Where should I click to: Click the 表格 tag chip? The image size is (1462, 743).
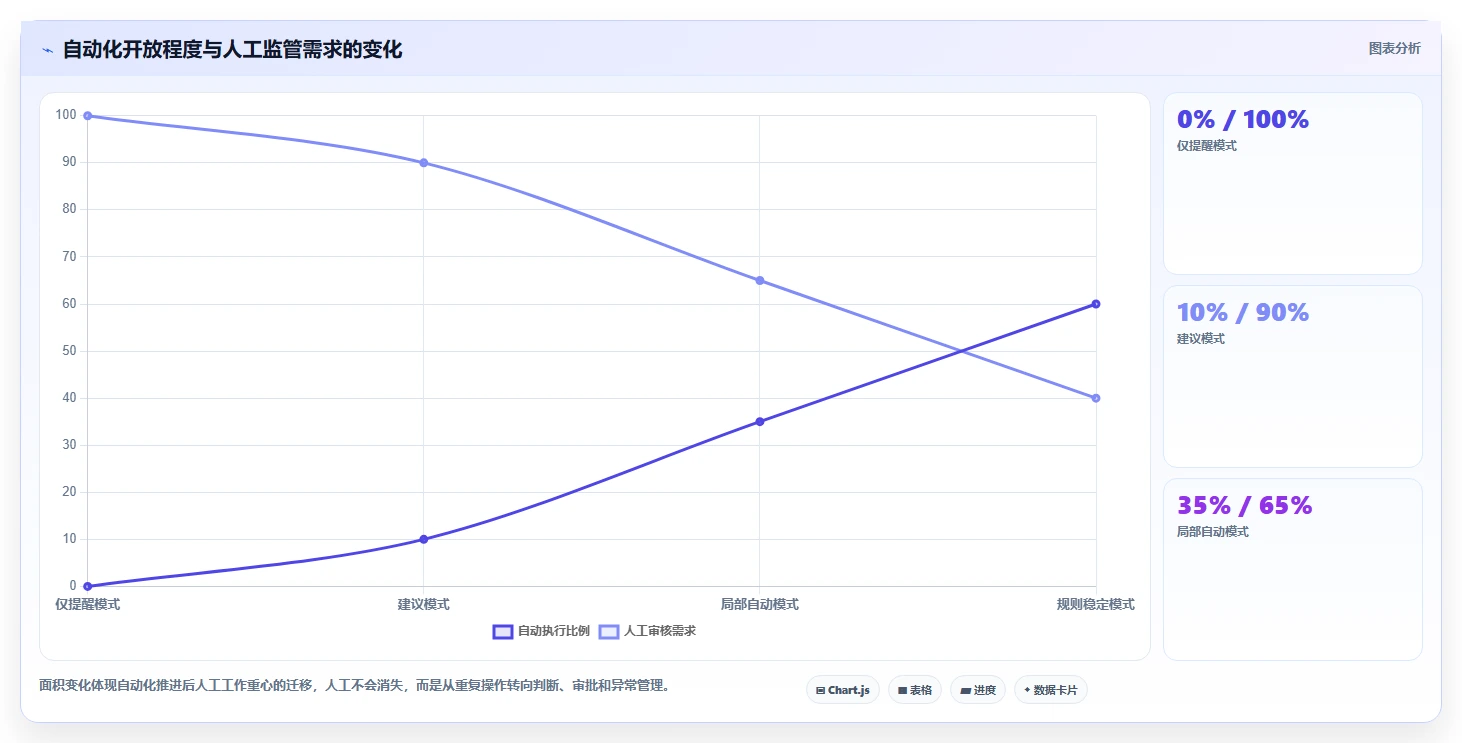click(x=915, y=690)
